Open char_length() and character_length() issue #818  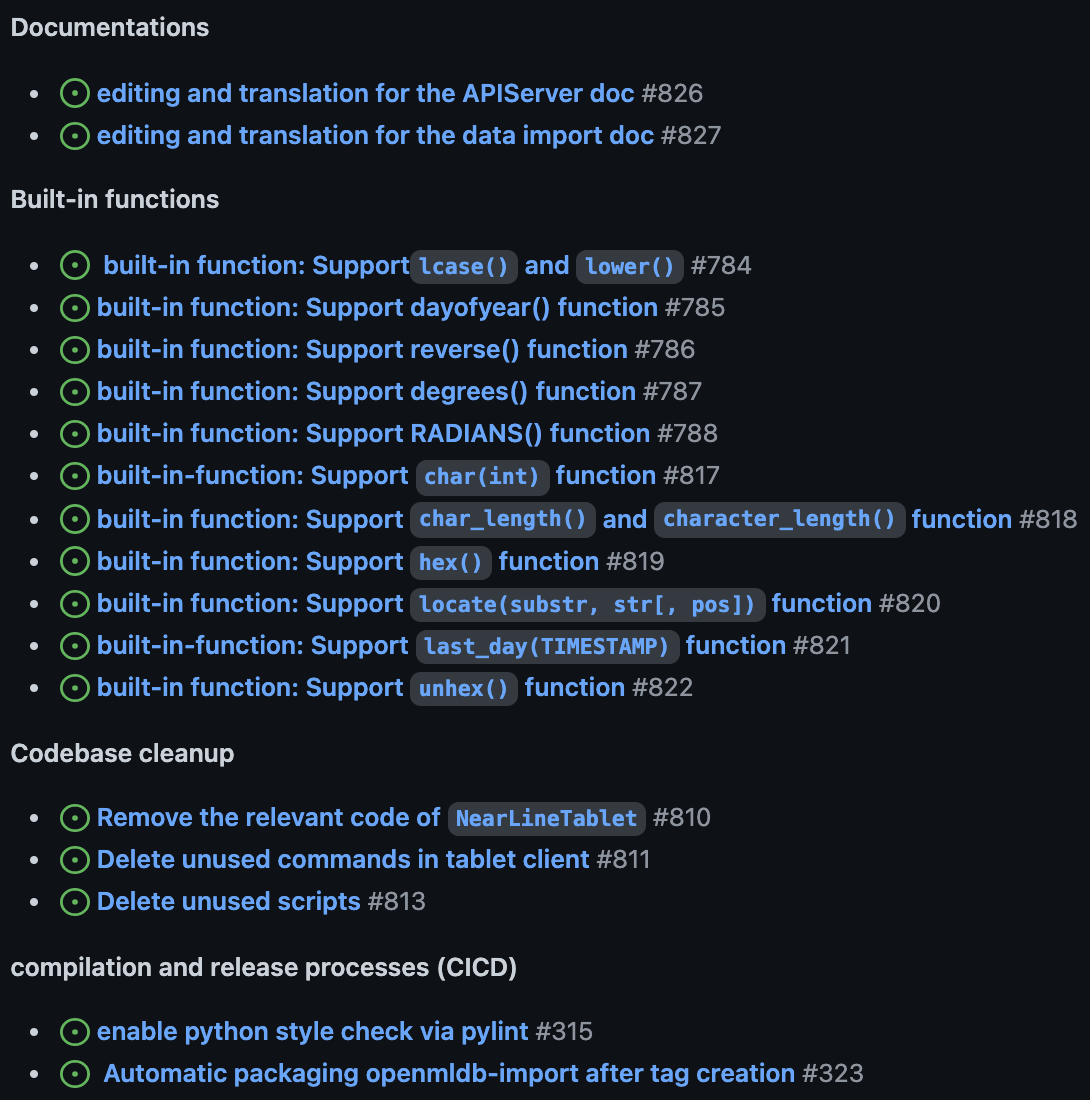(554, 519)
